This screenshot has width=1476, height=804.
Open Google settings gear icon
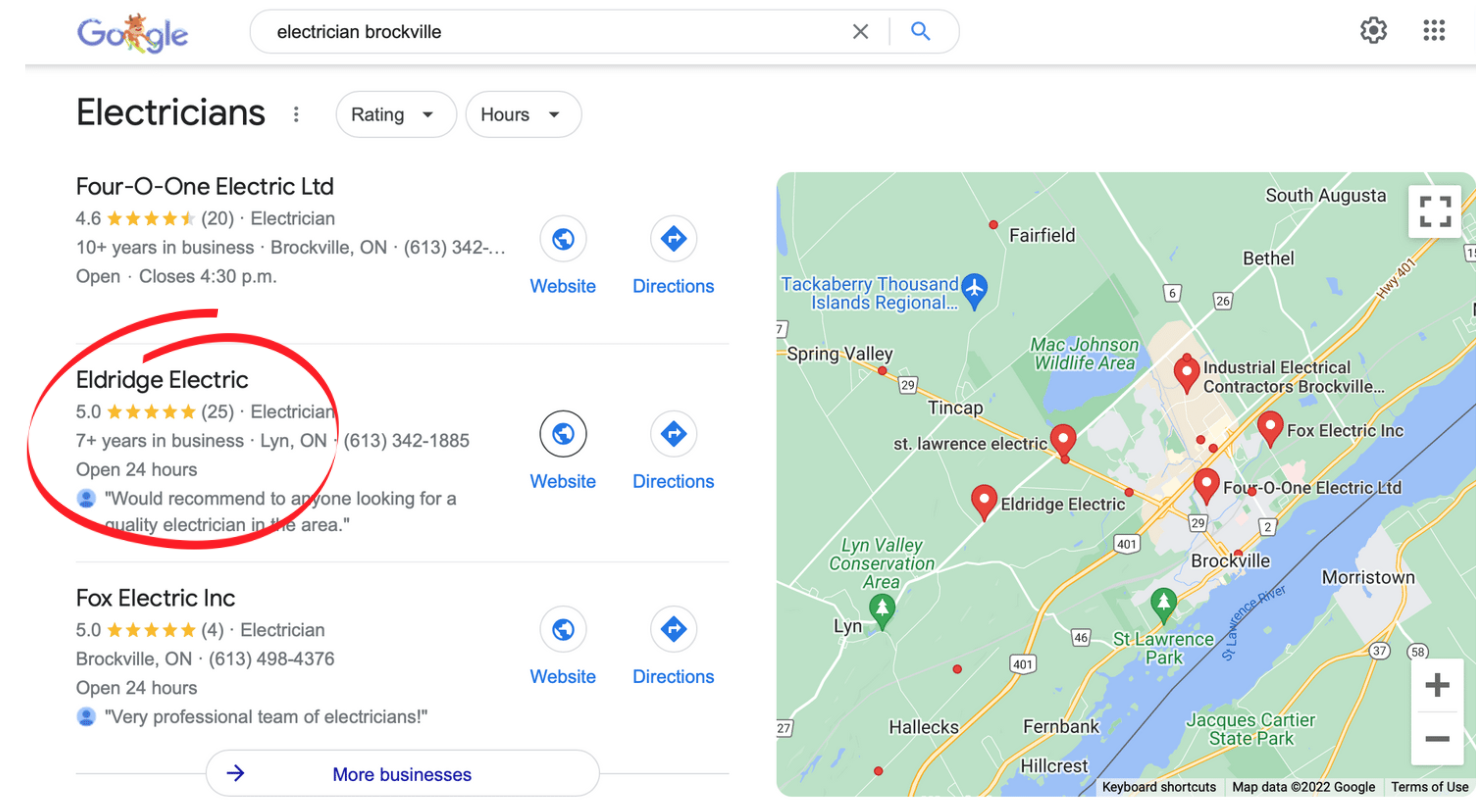[x=1374, y=31]
